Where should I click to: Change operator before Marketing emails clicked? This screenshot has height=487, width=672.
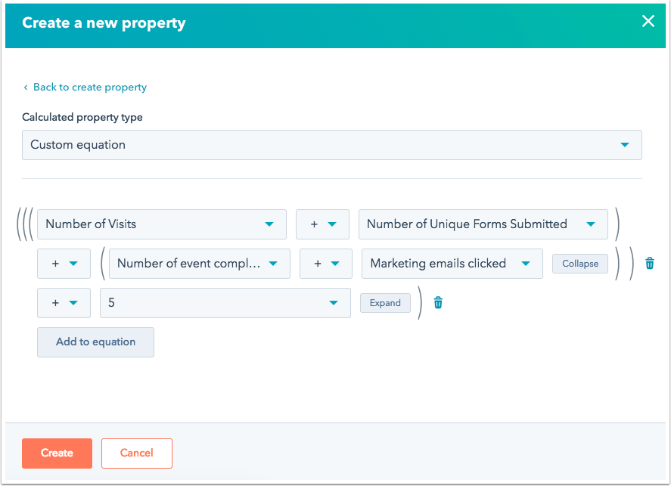tap(326, 264)
